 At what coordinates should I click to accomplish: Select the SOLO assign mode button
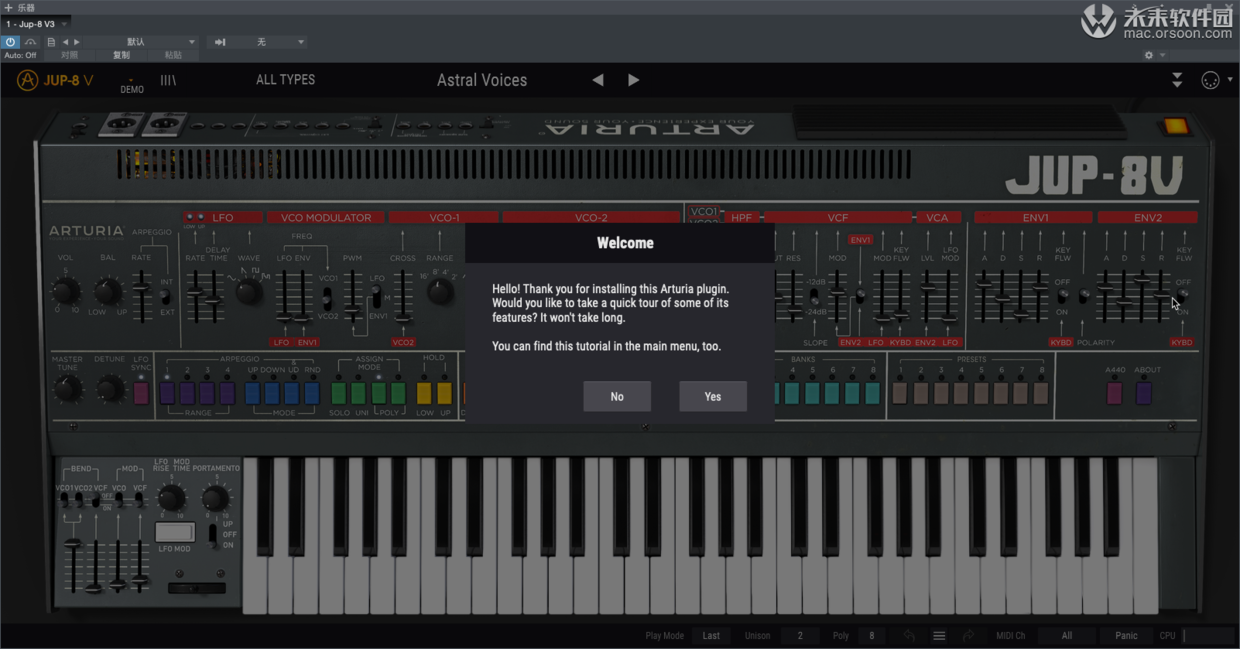(x=339, y=393)
